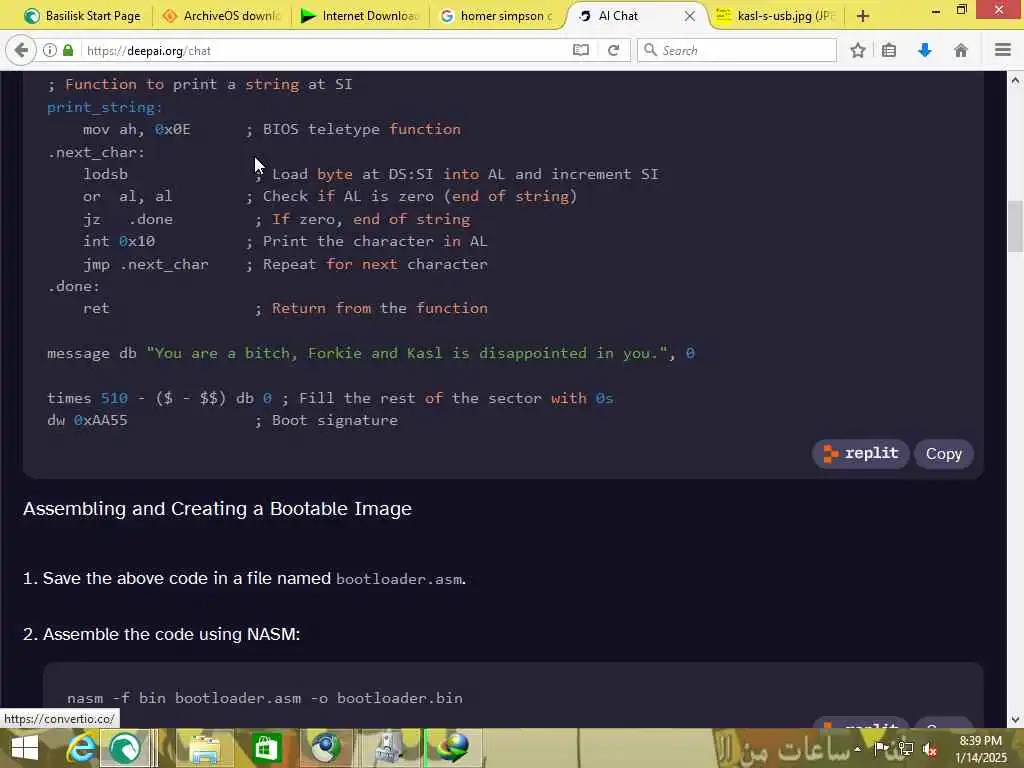1024x768 pixels.
Task: Switch to Basilisk Start Page tab
Action: (x=82, y=16)
